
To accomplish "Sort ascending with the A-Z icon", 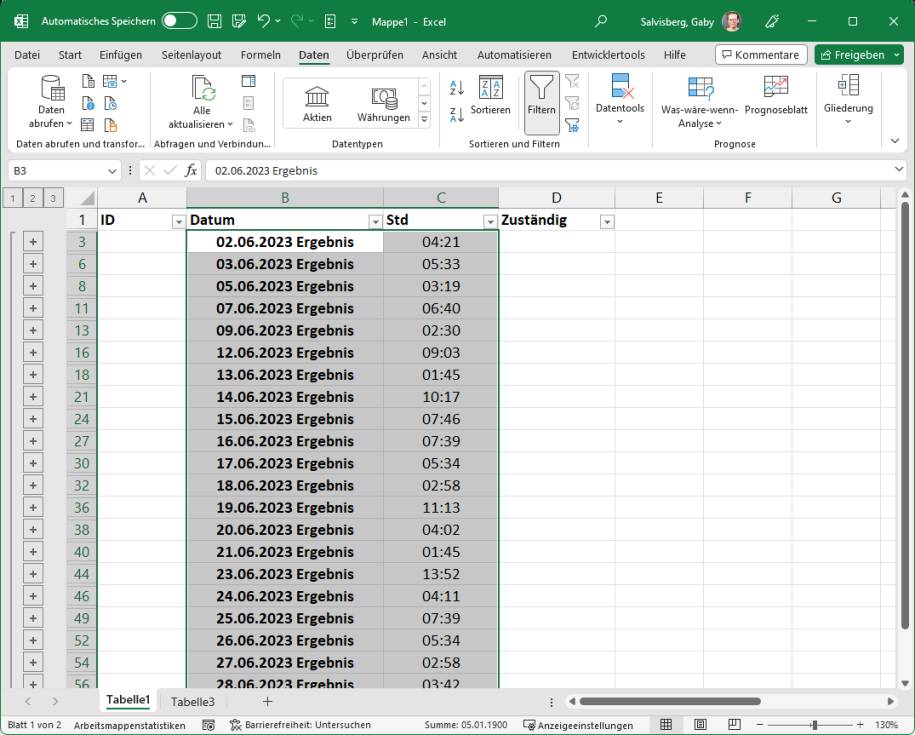I will click(457, 88).
